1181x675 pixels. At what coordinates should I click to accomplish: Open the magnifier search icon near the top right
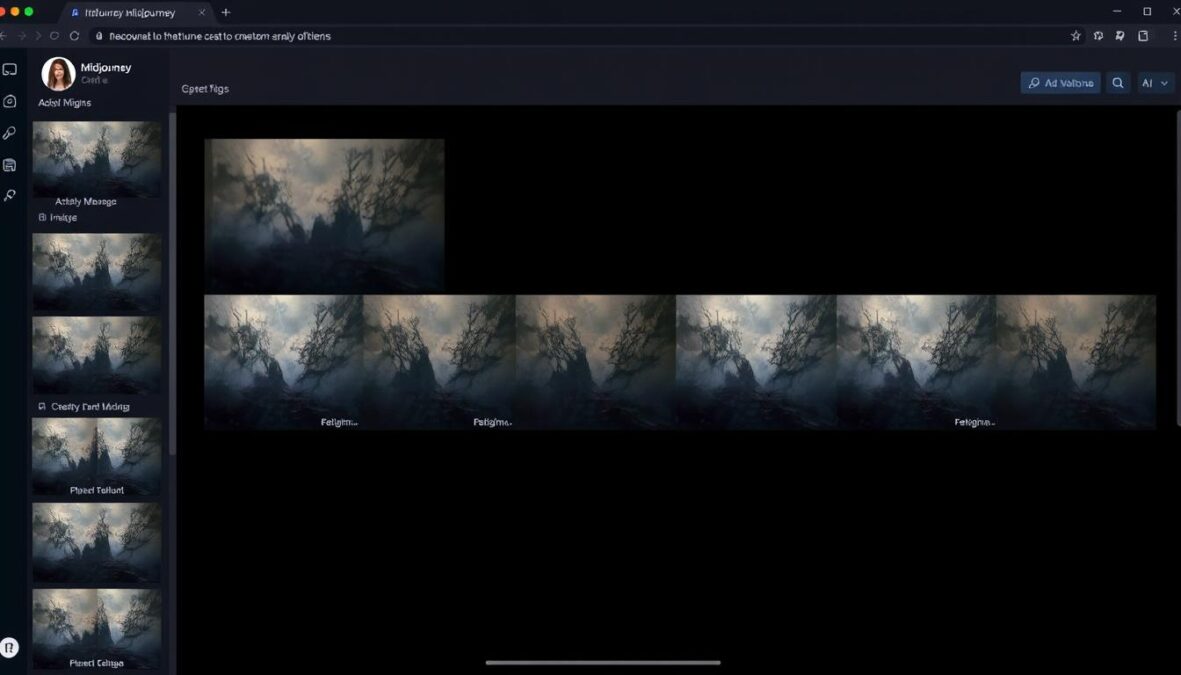pos(1117,82)
